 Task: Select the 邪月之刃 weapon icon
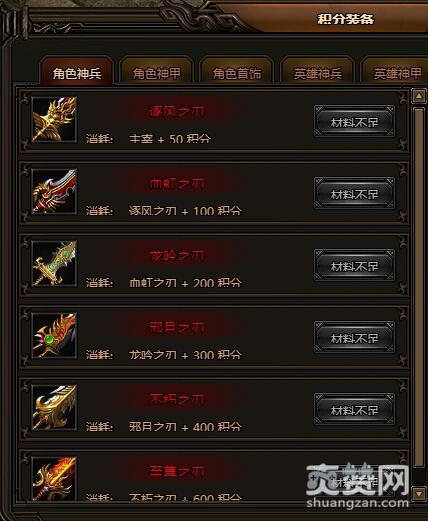point(54,336)
